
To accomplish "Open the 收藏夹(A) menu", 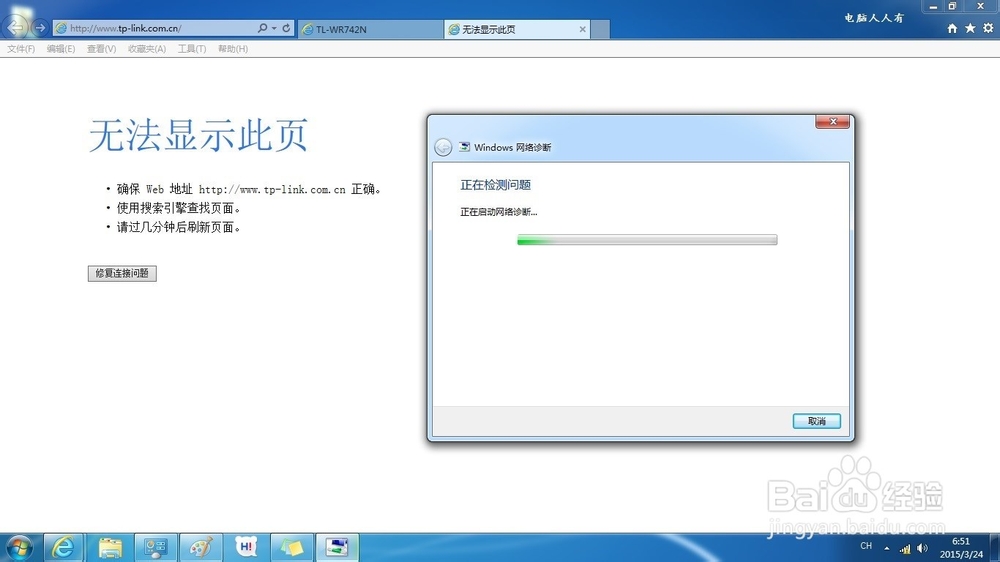I will [147, 48].
